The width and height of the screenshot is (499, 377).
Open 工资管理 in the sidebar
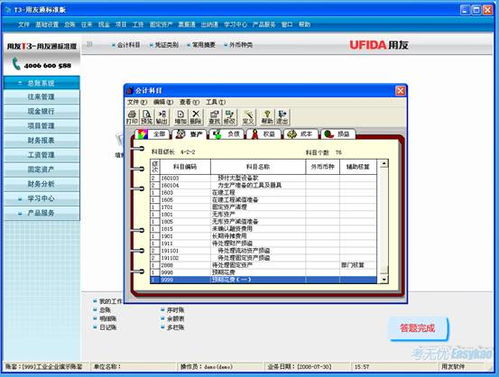[x=41, y=155]
